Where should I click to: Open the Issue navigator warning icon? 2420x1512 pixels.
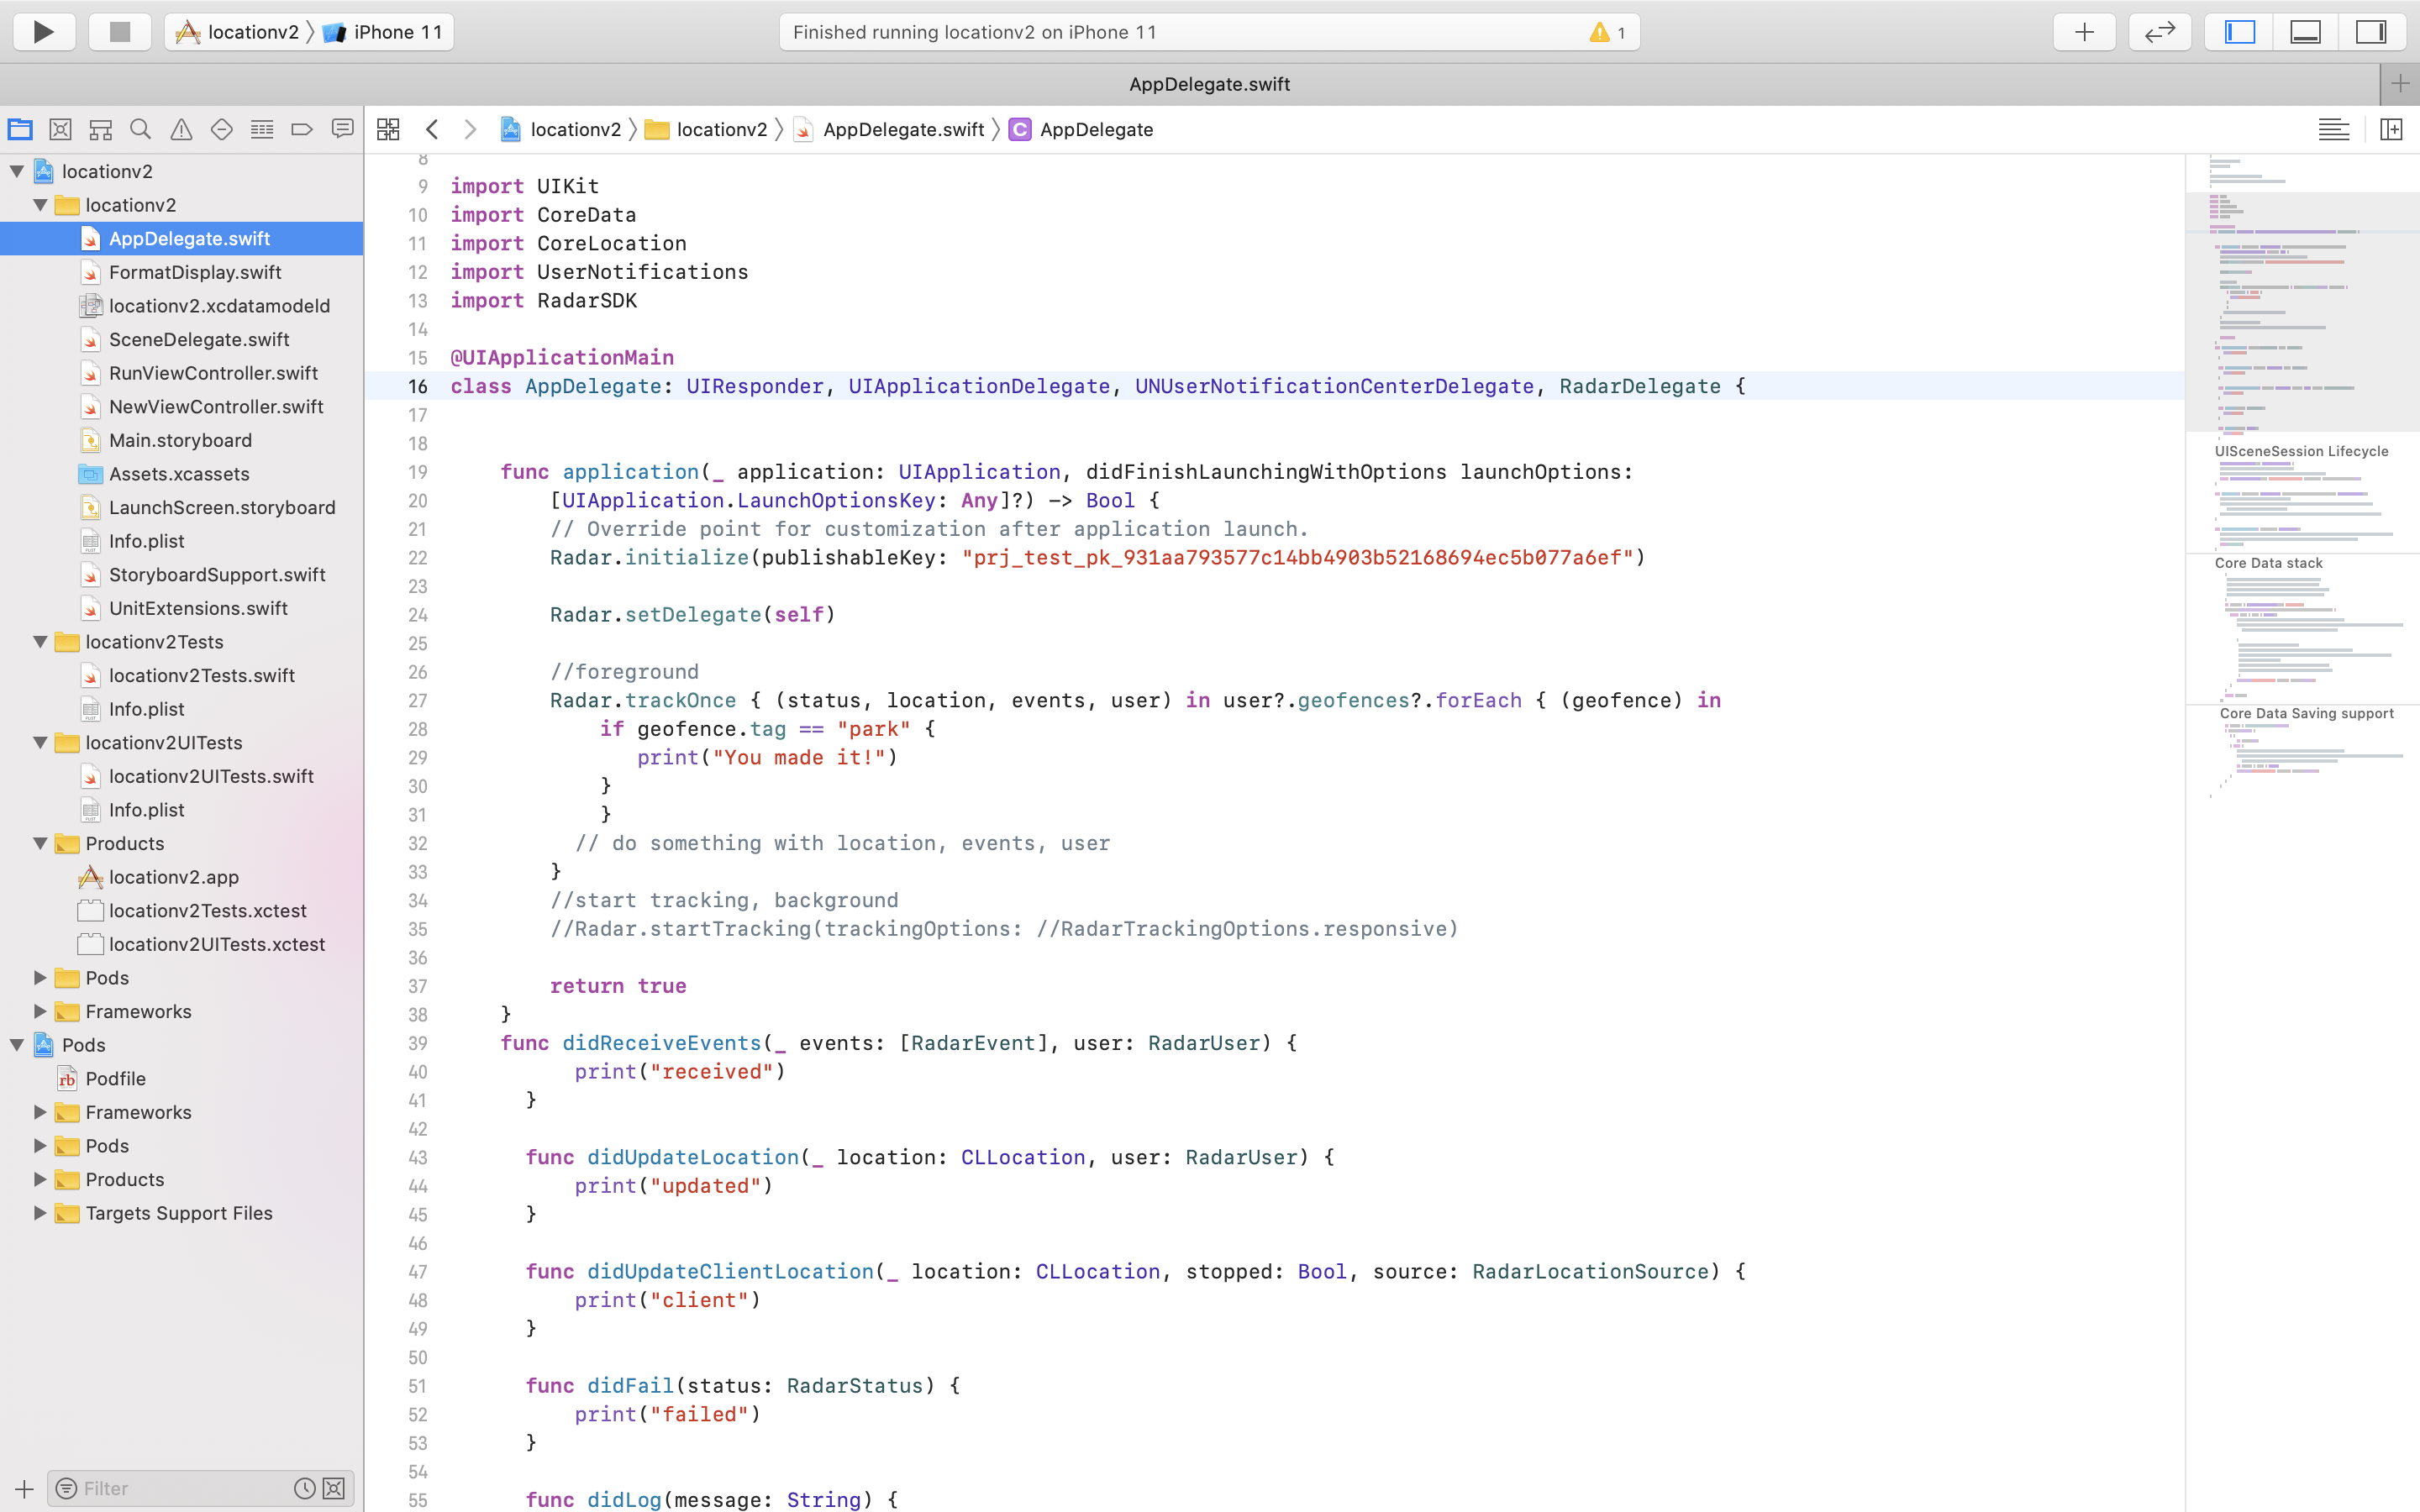pyautogui.click(x=181, y=129)
